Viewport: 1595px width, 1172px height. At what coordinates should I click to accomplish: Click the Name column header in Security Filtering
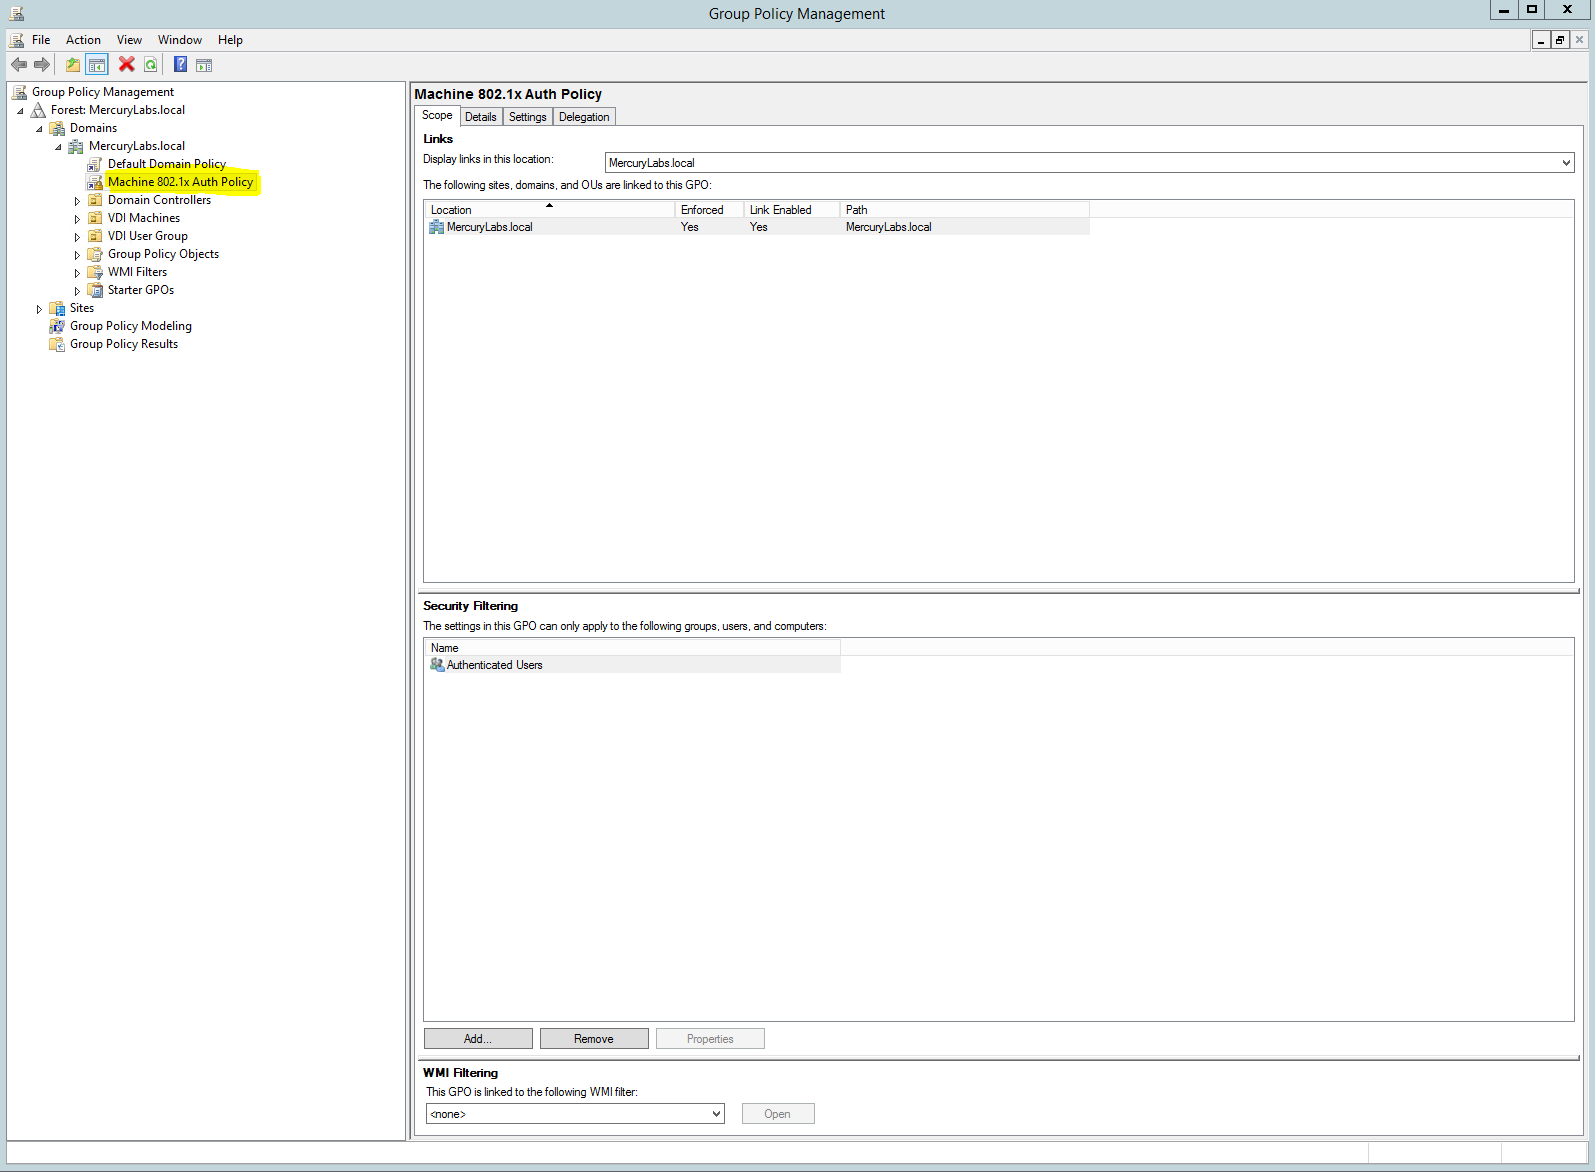(x=632, y=648)
